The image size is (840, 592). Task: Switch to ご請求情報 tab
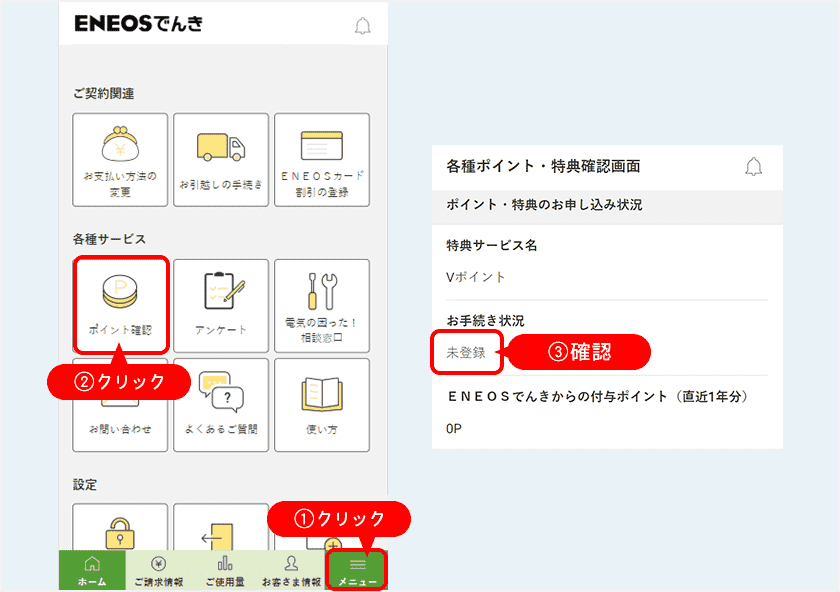[x=159, y=570]
